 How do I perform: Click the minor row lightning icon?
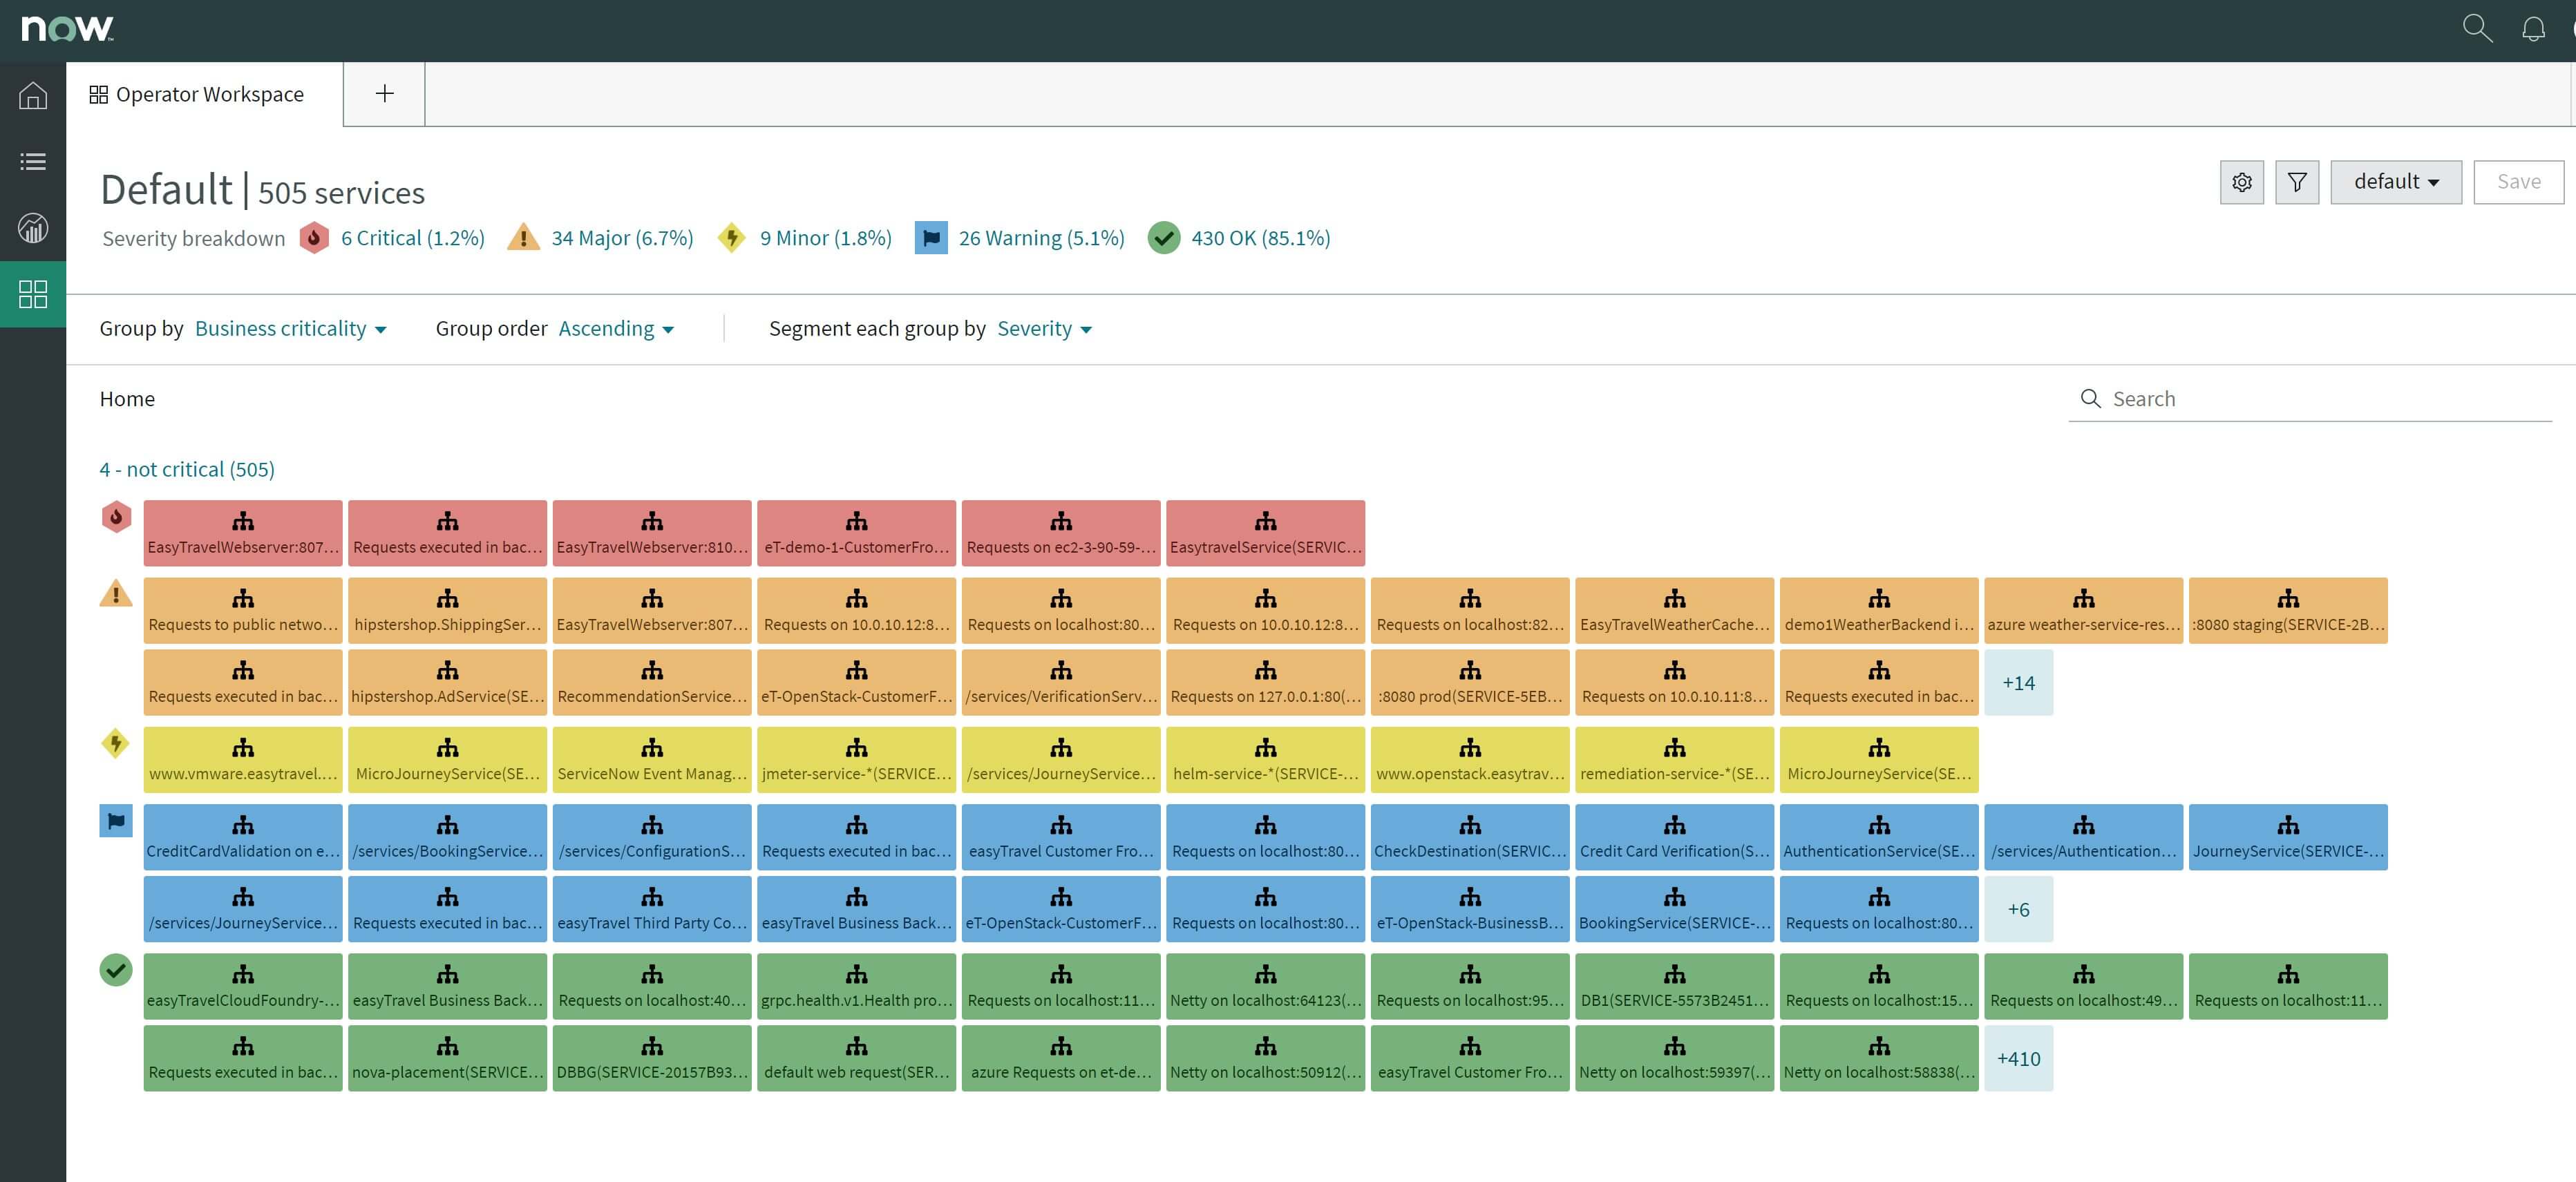coord(116,744)
